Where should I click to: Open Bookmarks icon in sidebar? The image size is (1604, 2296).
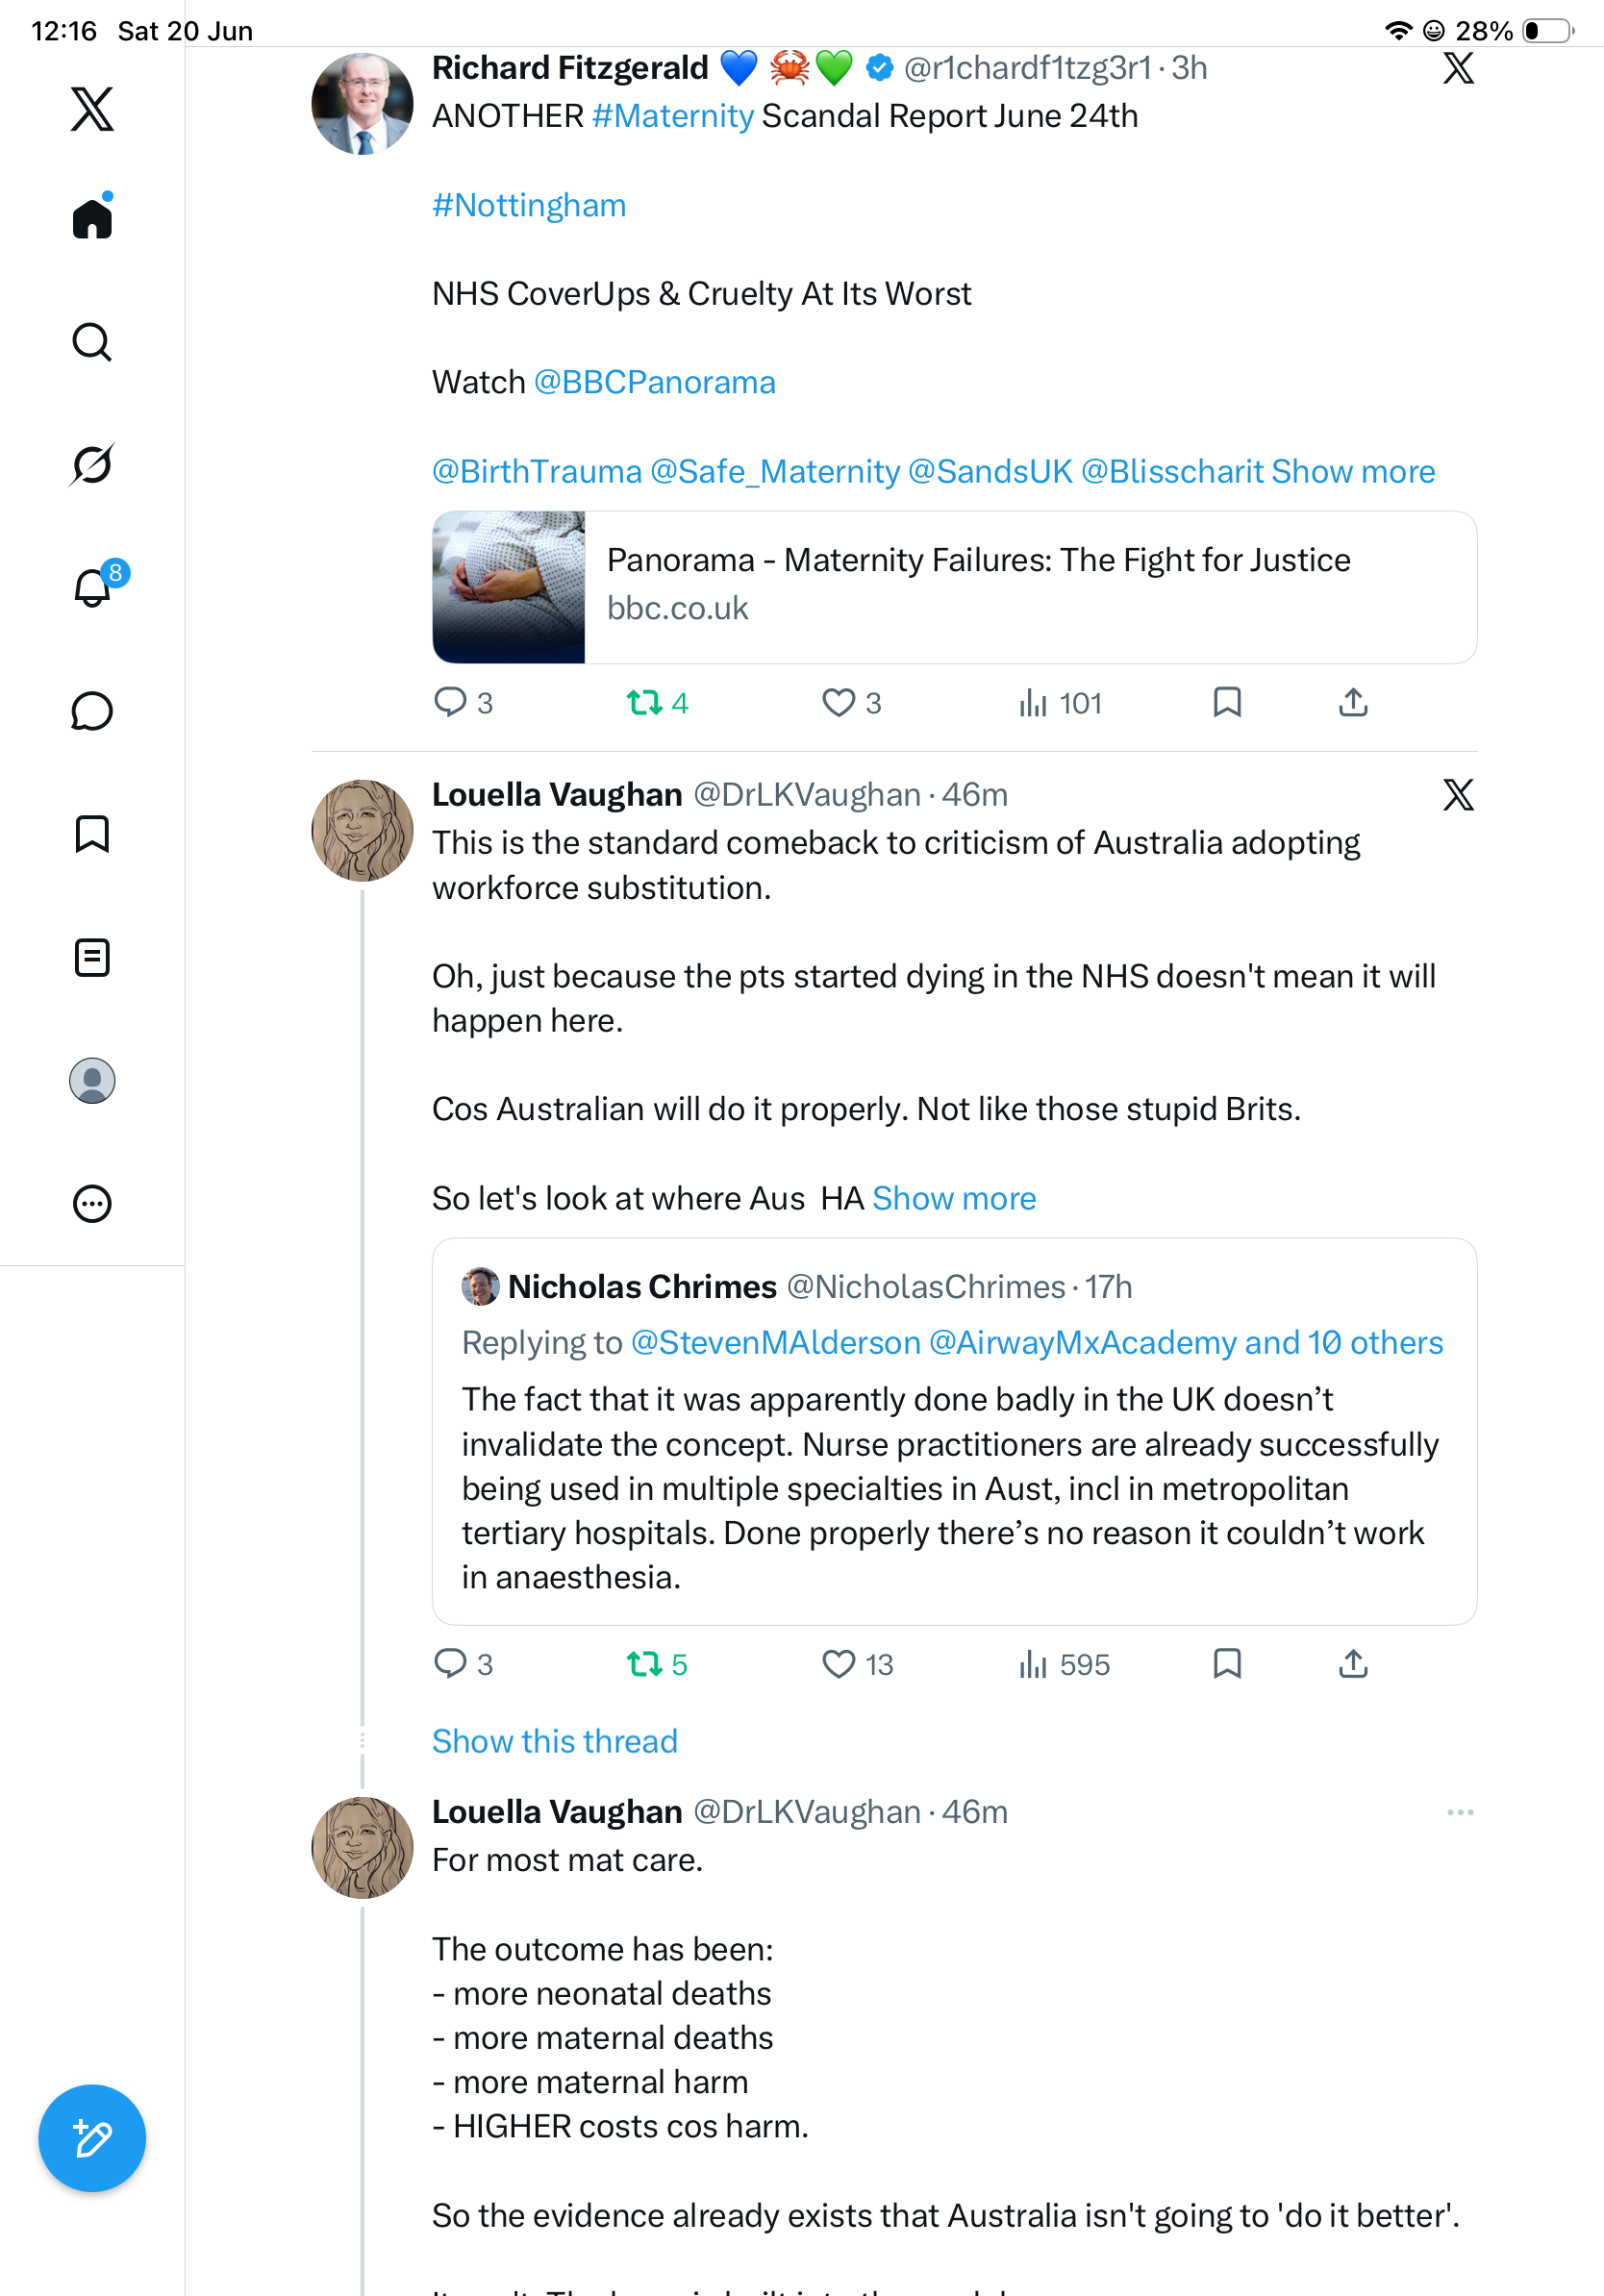point(92,834)
